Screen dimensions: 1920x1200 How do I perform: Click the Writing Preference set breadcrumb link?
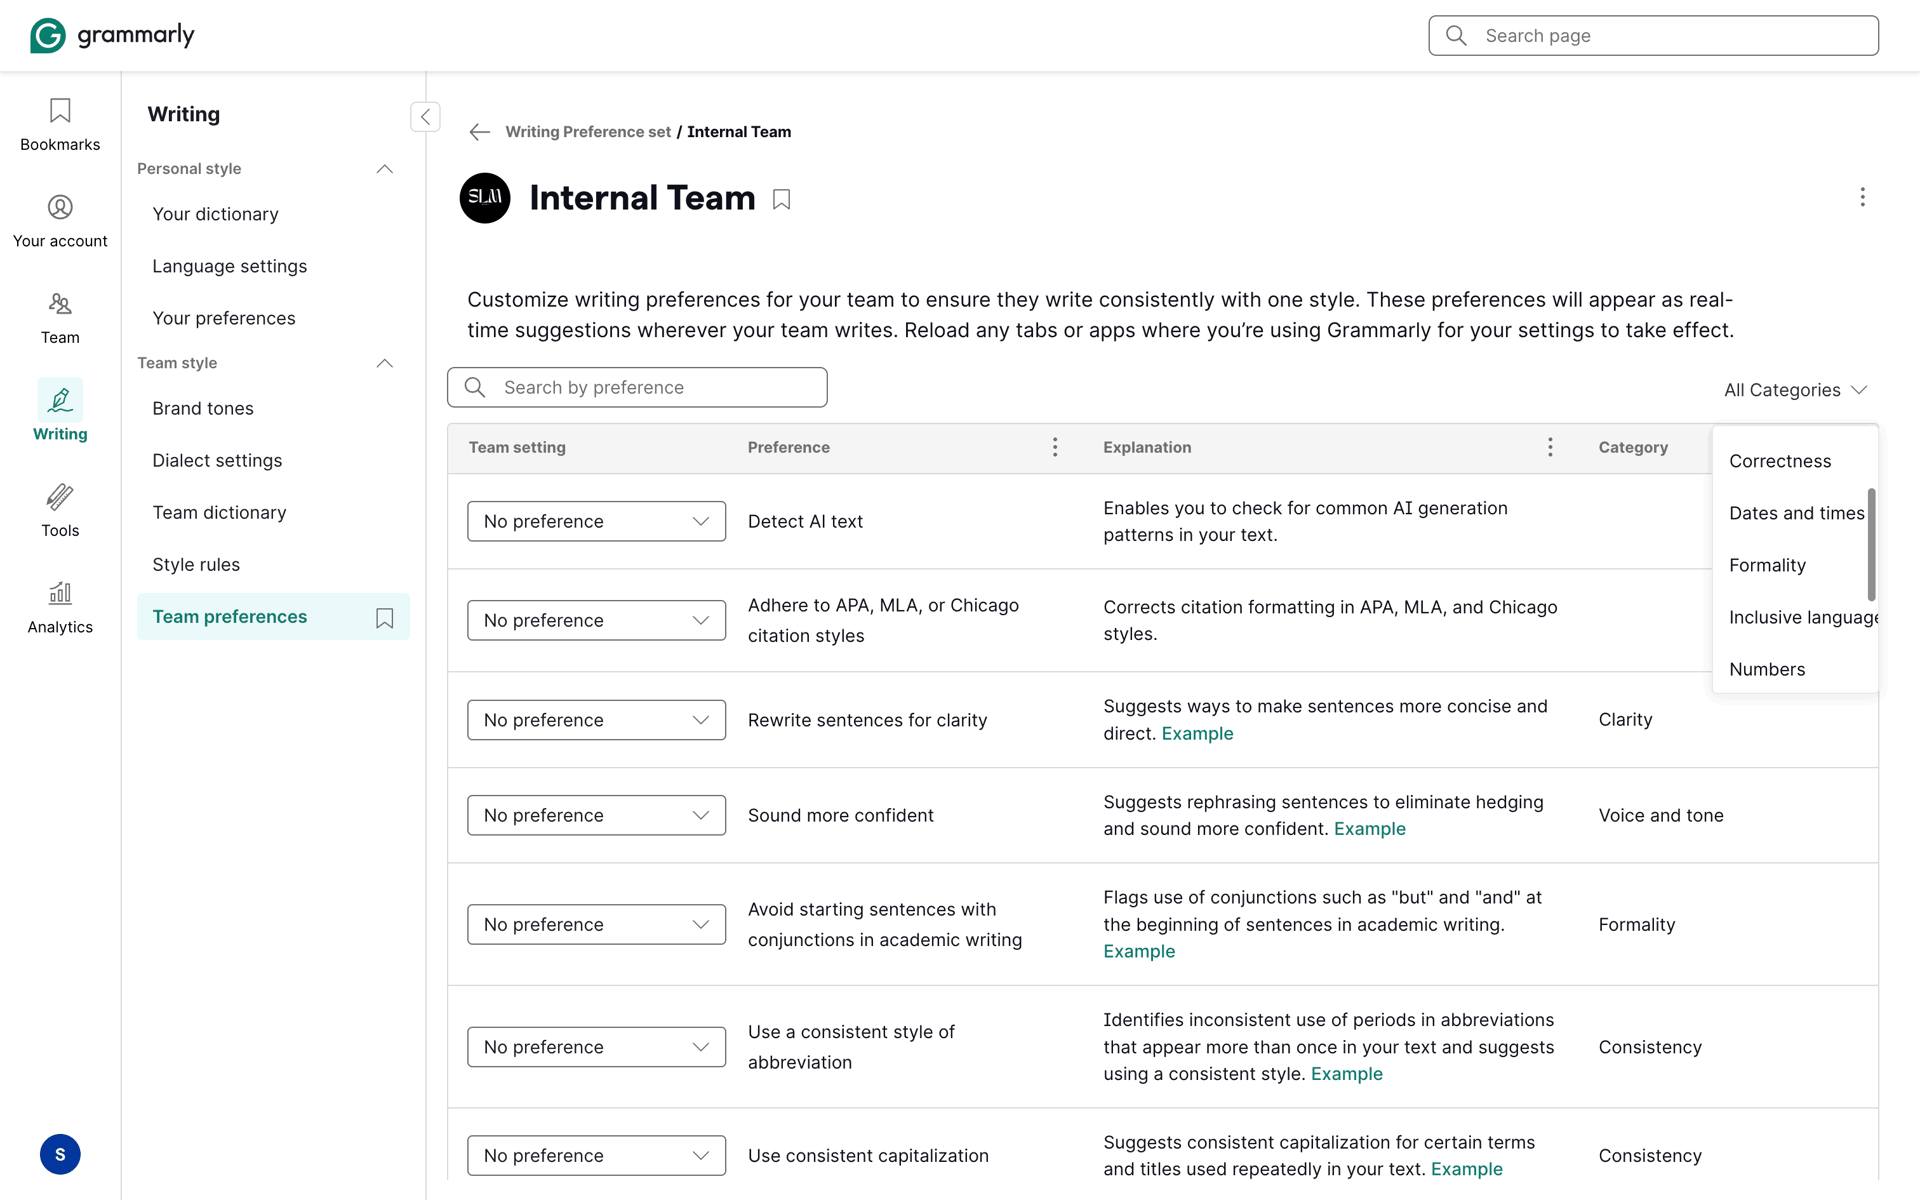pos(588,132)
